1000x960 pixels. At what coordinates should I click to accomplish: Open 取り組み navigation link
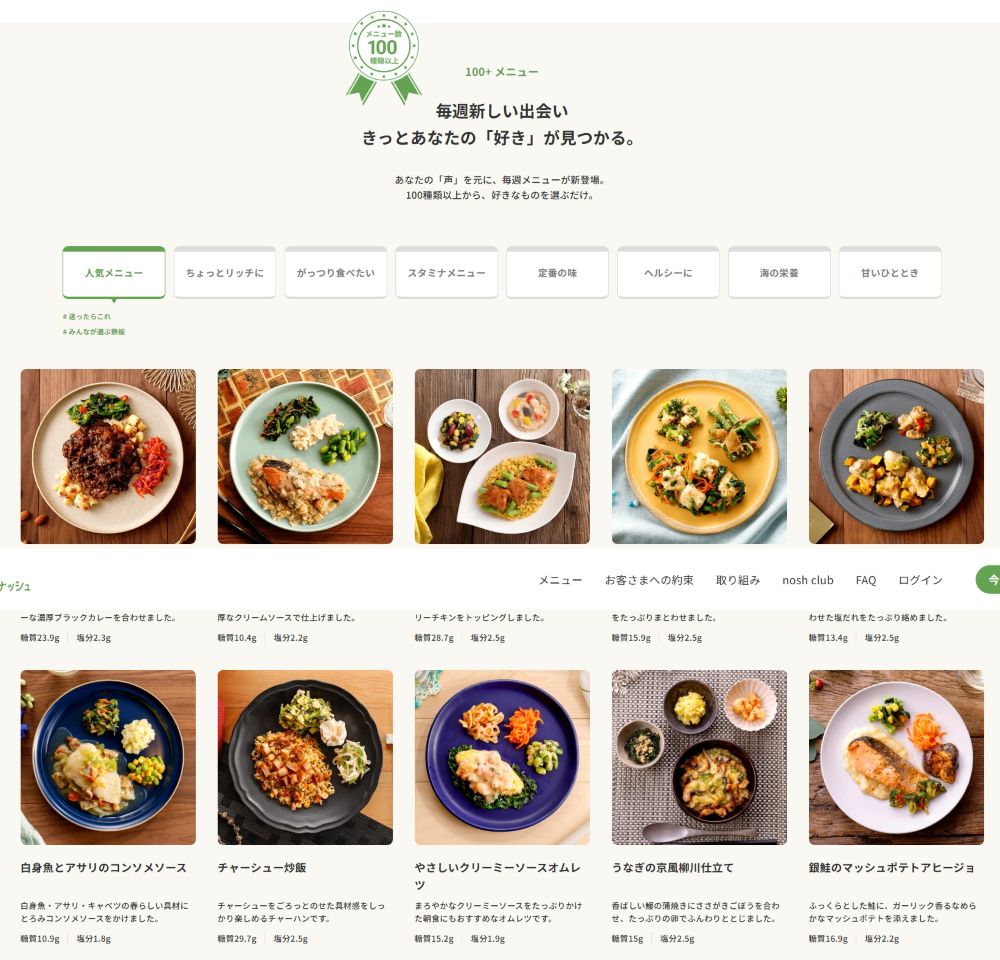[x=738, y=580]
